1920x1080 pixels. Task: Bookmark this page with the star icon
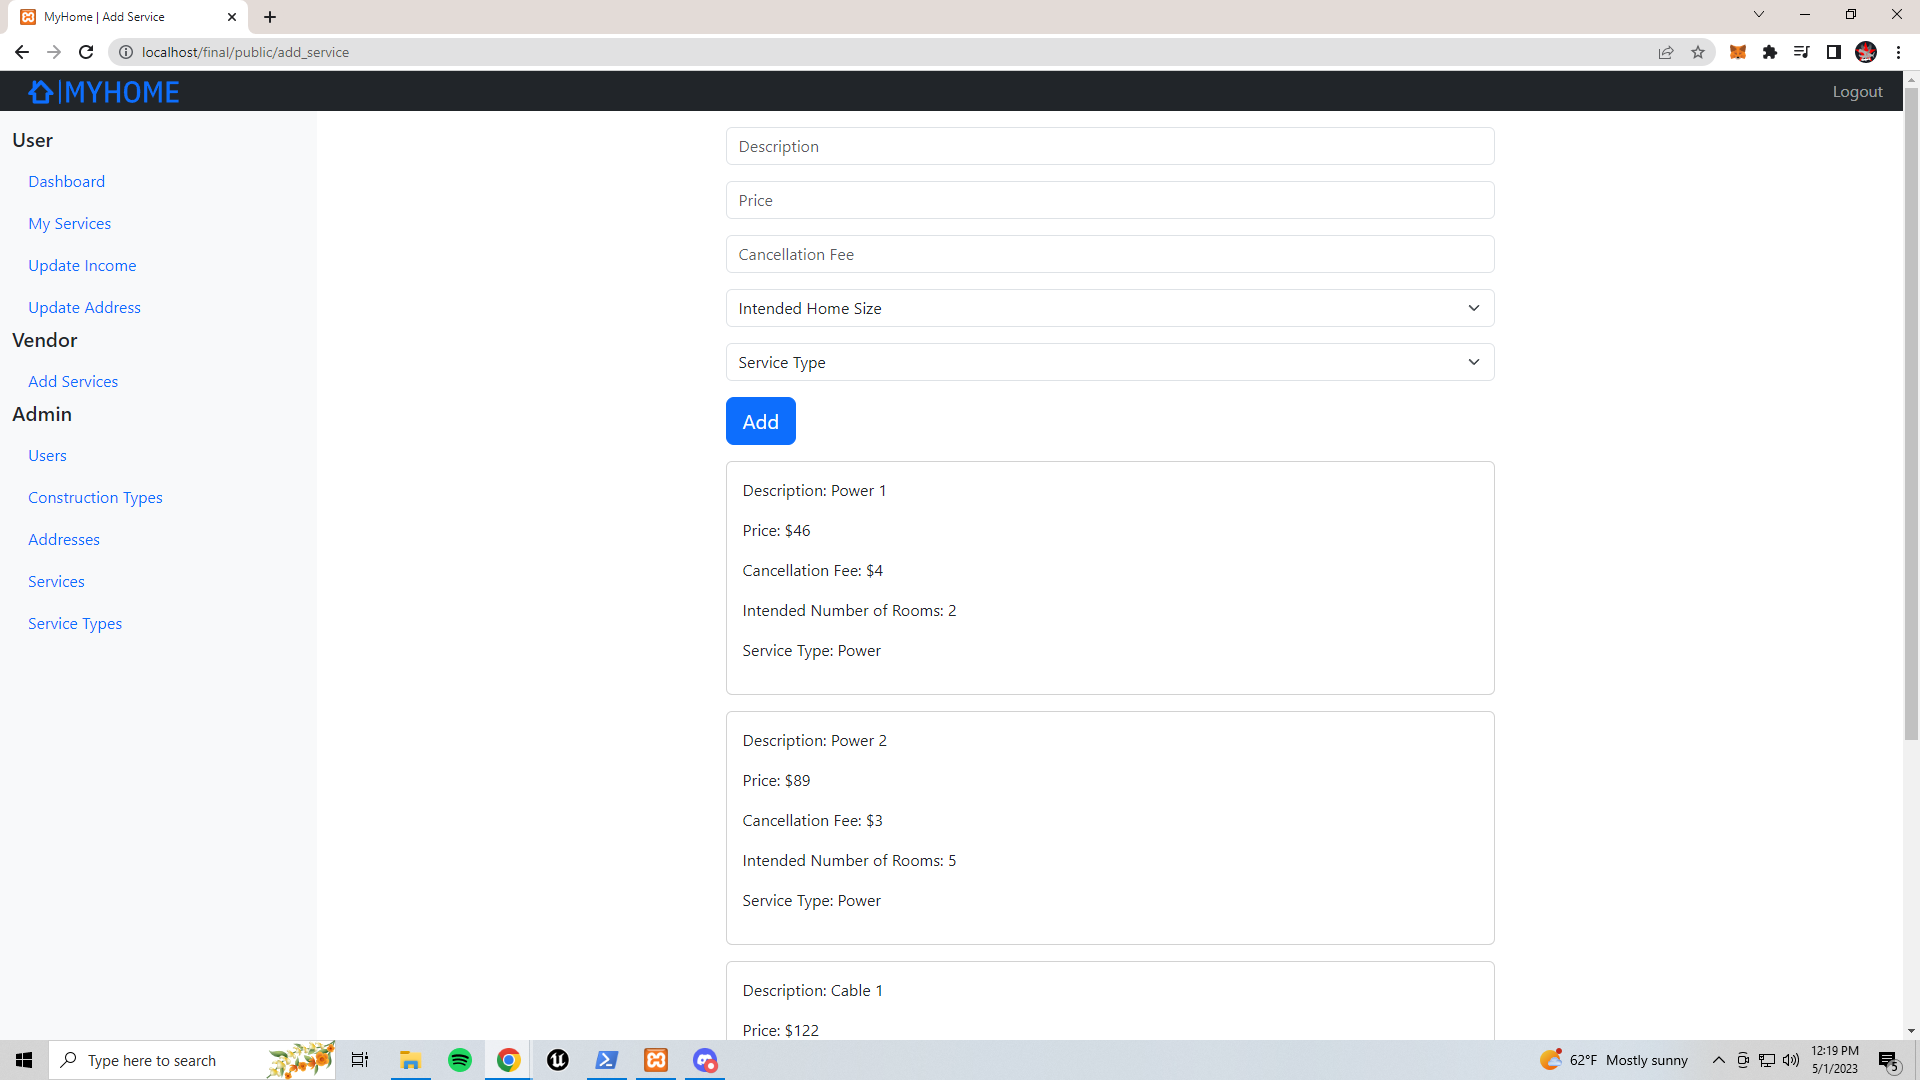click(1698, 52)
